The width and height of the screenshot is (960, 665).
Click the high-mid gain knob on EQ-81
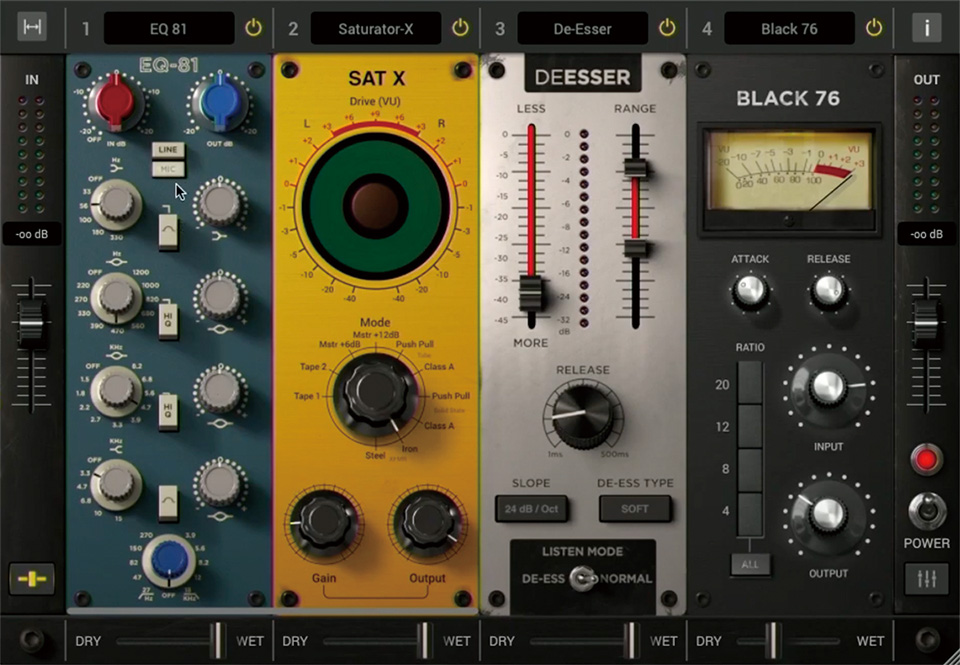pyautogui.click(x=219, y=391)
